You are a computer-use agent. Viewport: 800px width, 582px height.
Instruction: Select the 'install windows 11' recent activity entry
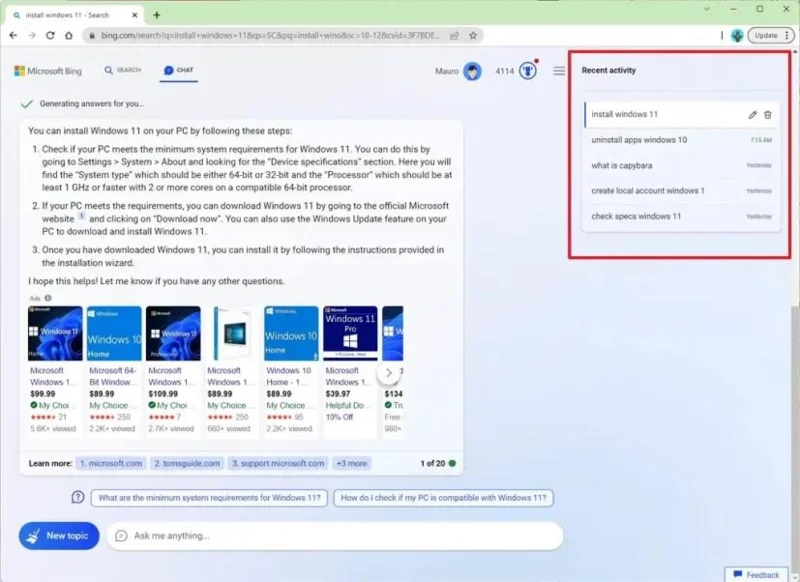pyautogui.click(x=681, y=114)
